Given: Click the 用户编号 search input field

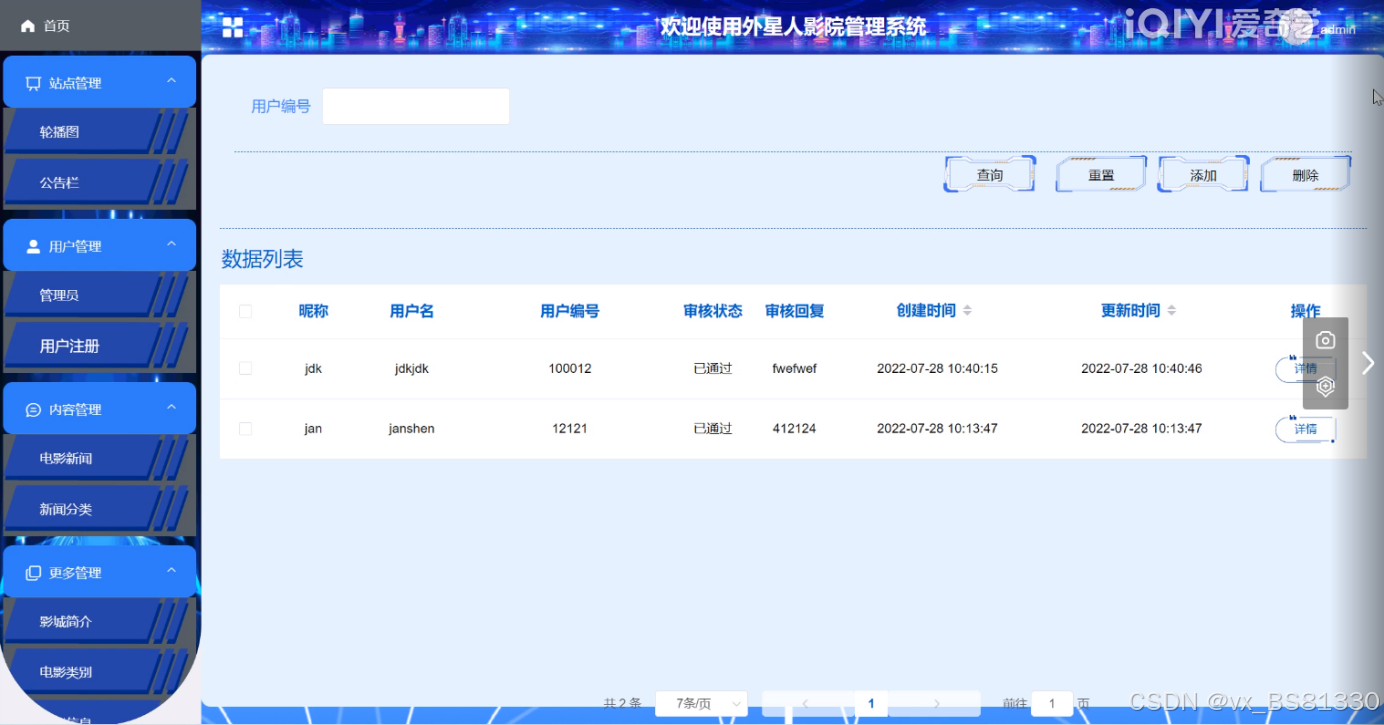Looking at the screenshot, I should 416,106.
